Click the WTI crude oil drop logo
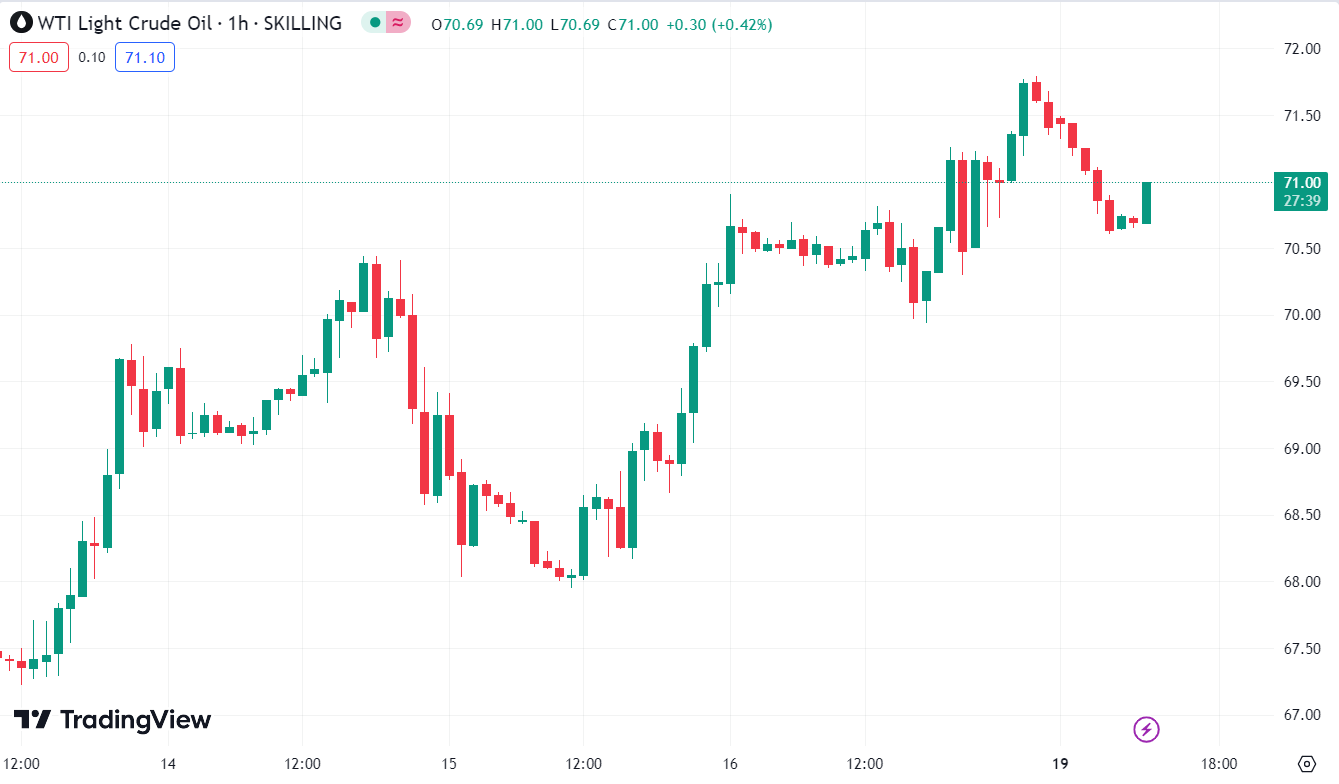The image size is (1339, 784). click(x=20, y=23)
